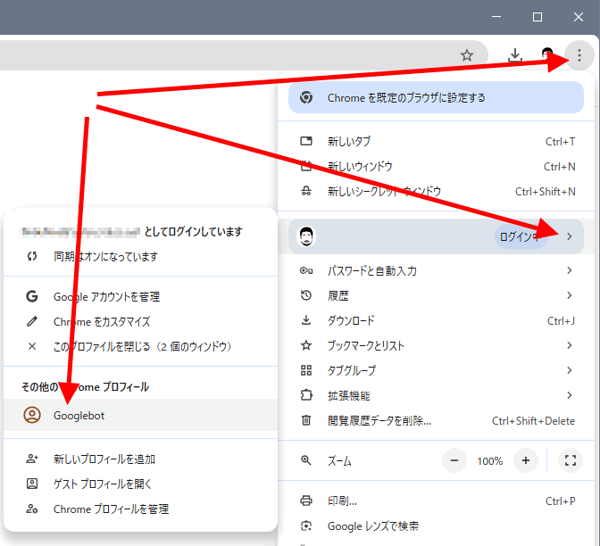
Task: Select 閲覧履歴データを削除 menu item
Action: (x=436, y=421)
